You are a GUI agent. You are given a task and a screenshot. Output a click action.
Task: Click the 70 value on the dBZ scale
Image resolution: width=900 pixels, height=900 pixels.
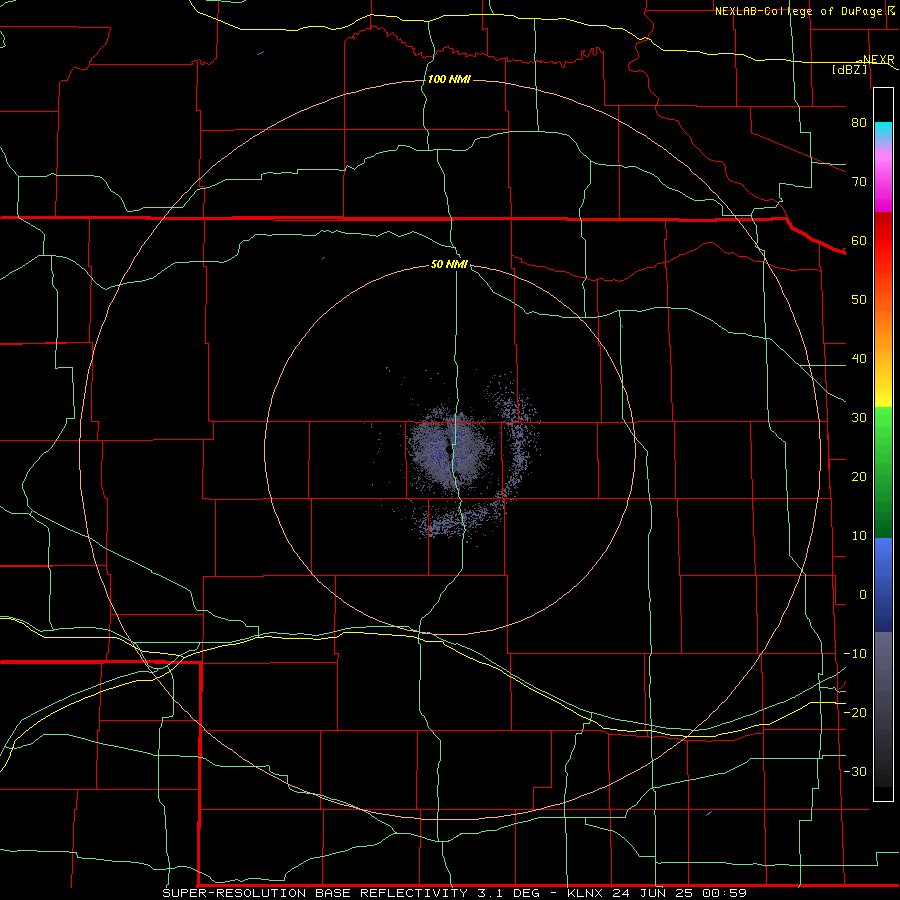coord(859,182)
